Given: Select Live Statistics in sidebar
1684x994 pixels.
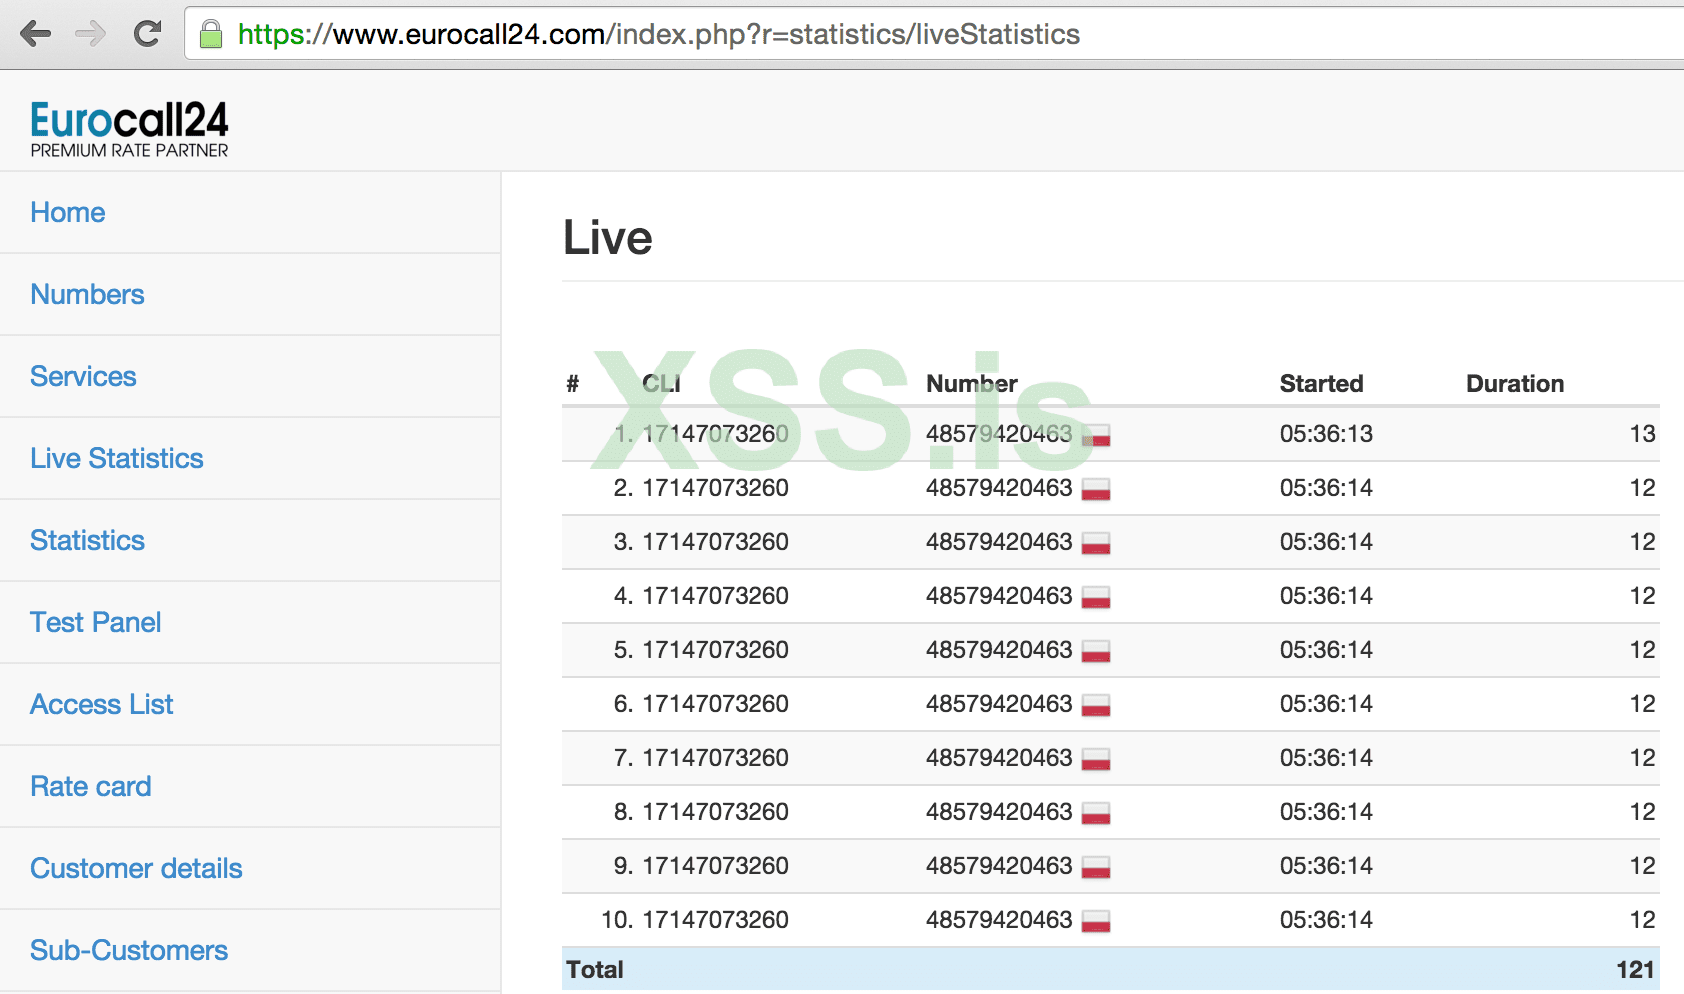Looking at the screenshot, I should (x=117, y=458).
